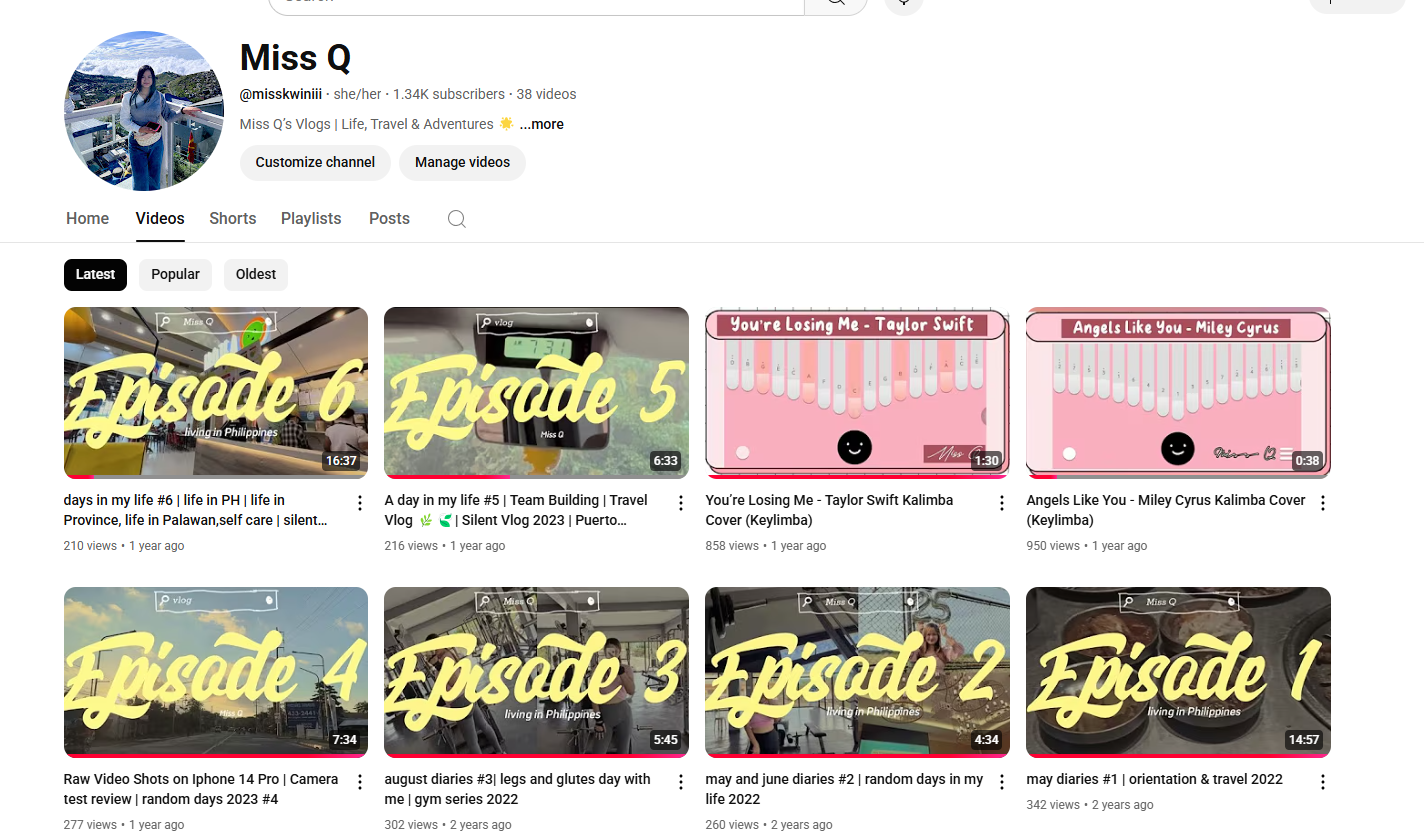Open the Episode 1 video thumbnail
The height and width of the screenshot is (838, 1424).
point(1178,672)
